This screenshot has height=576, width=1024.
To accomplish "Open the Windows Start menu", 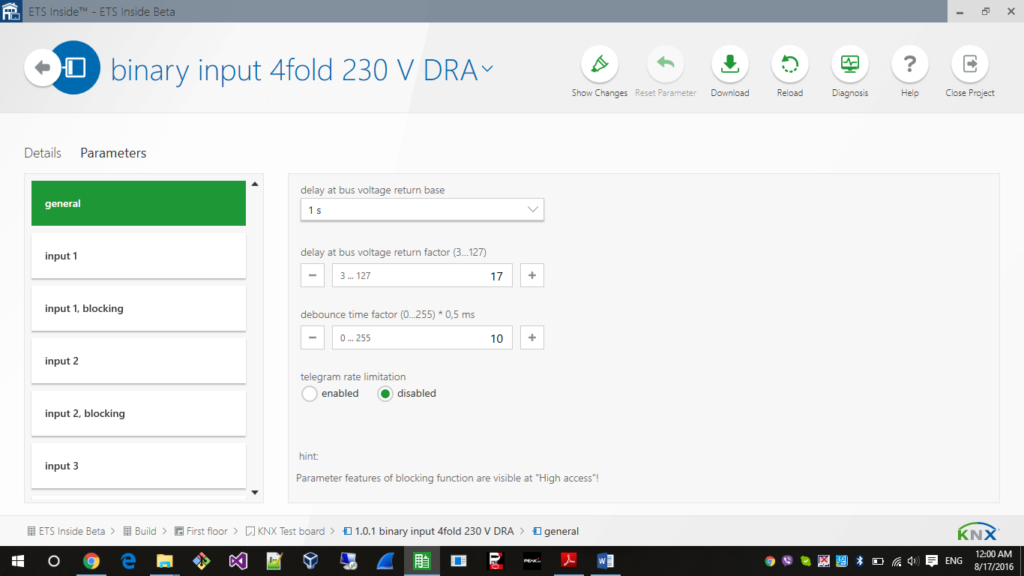I will coord(18,561).
